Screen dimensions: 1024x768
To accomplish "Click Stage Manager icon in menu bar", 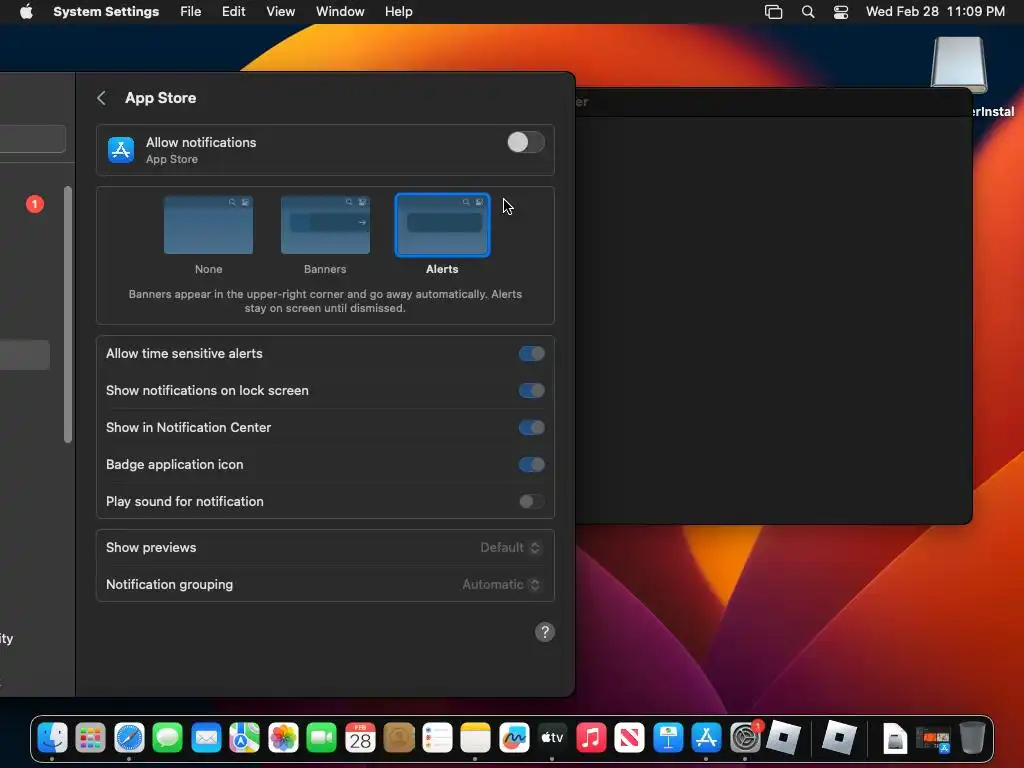I will (773, 12).
